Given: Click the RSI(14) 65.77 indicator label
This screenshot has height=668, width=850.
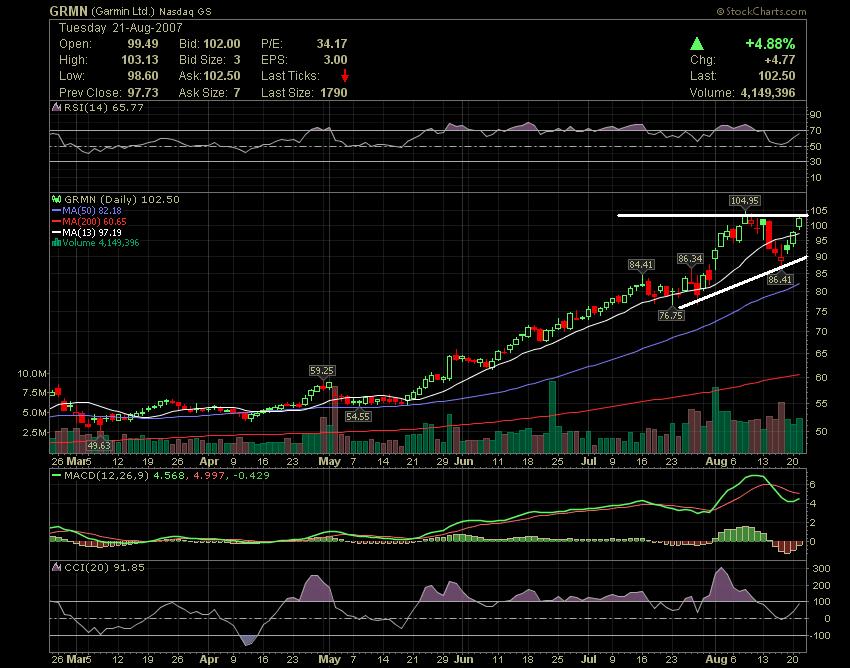Looking at the screenshot, I should click(104, 107).
